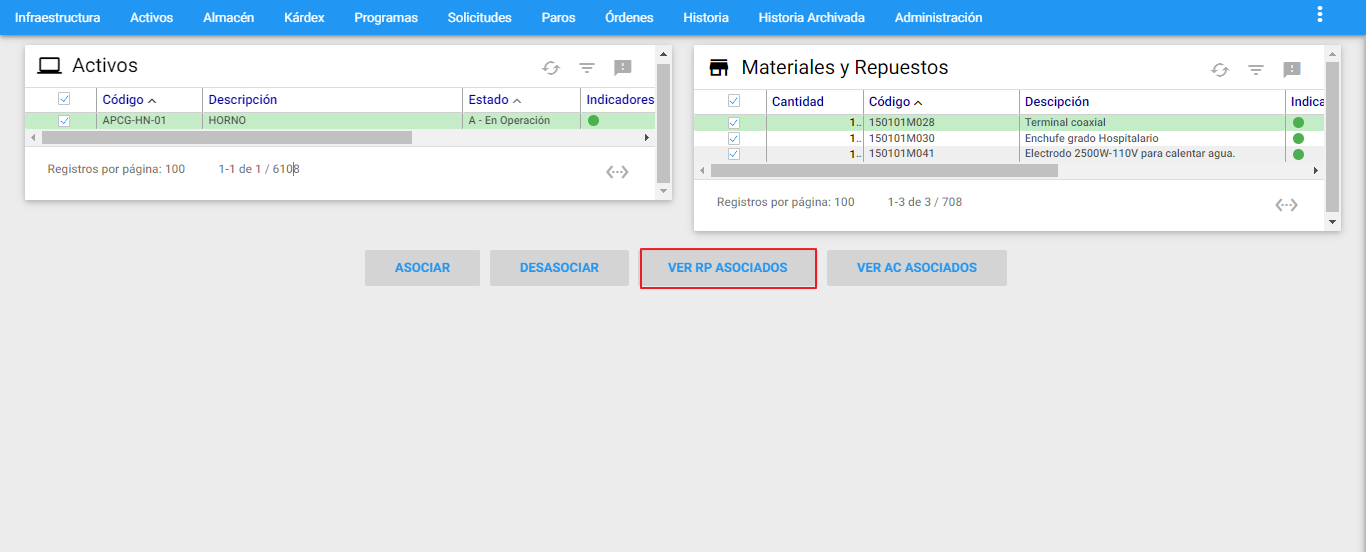This screenshot has height=552, width=1366.
Task: Open the comment icon in Activos panel
Action: pyautogui.click(x=622, y=68)
